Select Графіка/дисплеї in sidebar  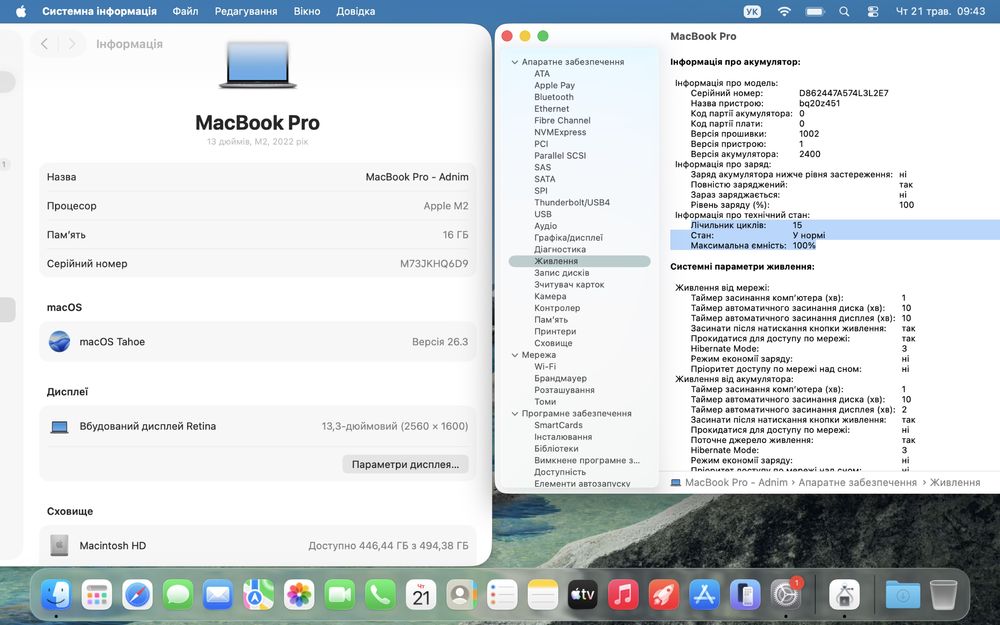pos(568,238)
